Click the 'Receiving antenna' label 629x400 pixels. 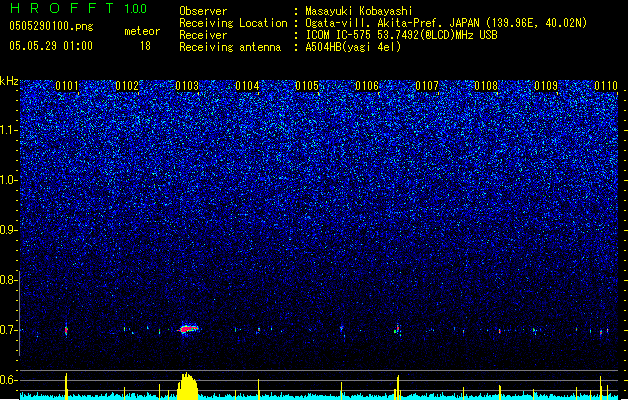tap(230, 47)
